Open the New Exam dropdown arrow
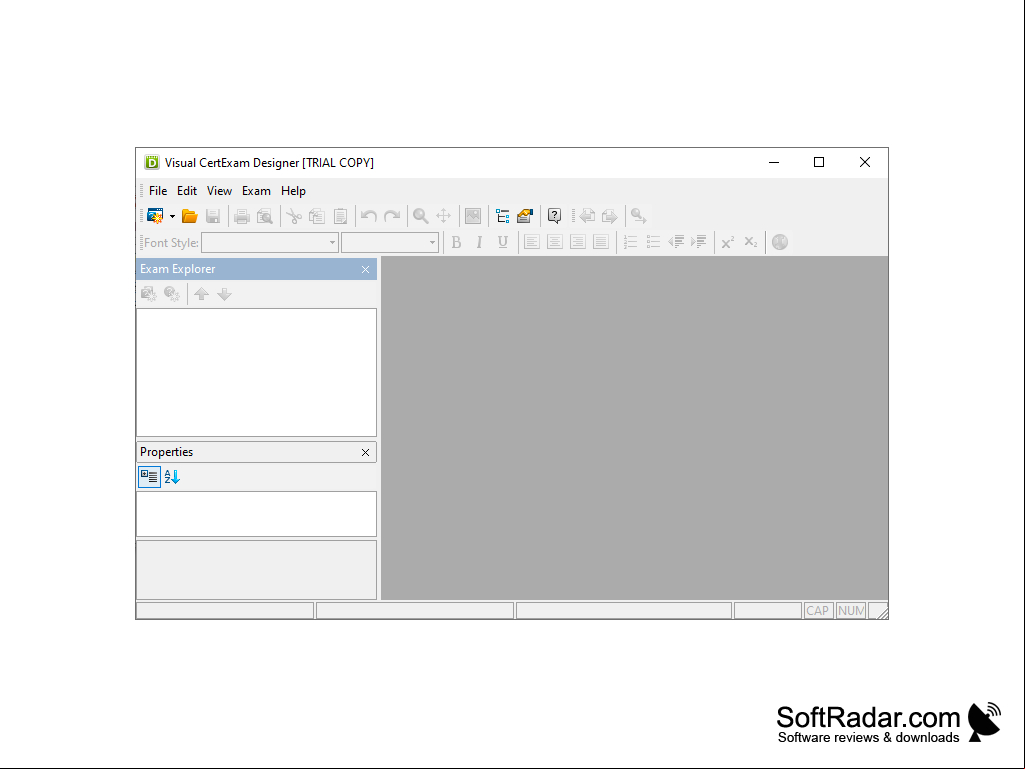This screenshot has width=1025, height=769. point(173,216)
